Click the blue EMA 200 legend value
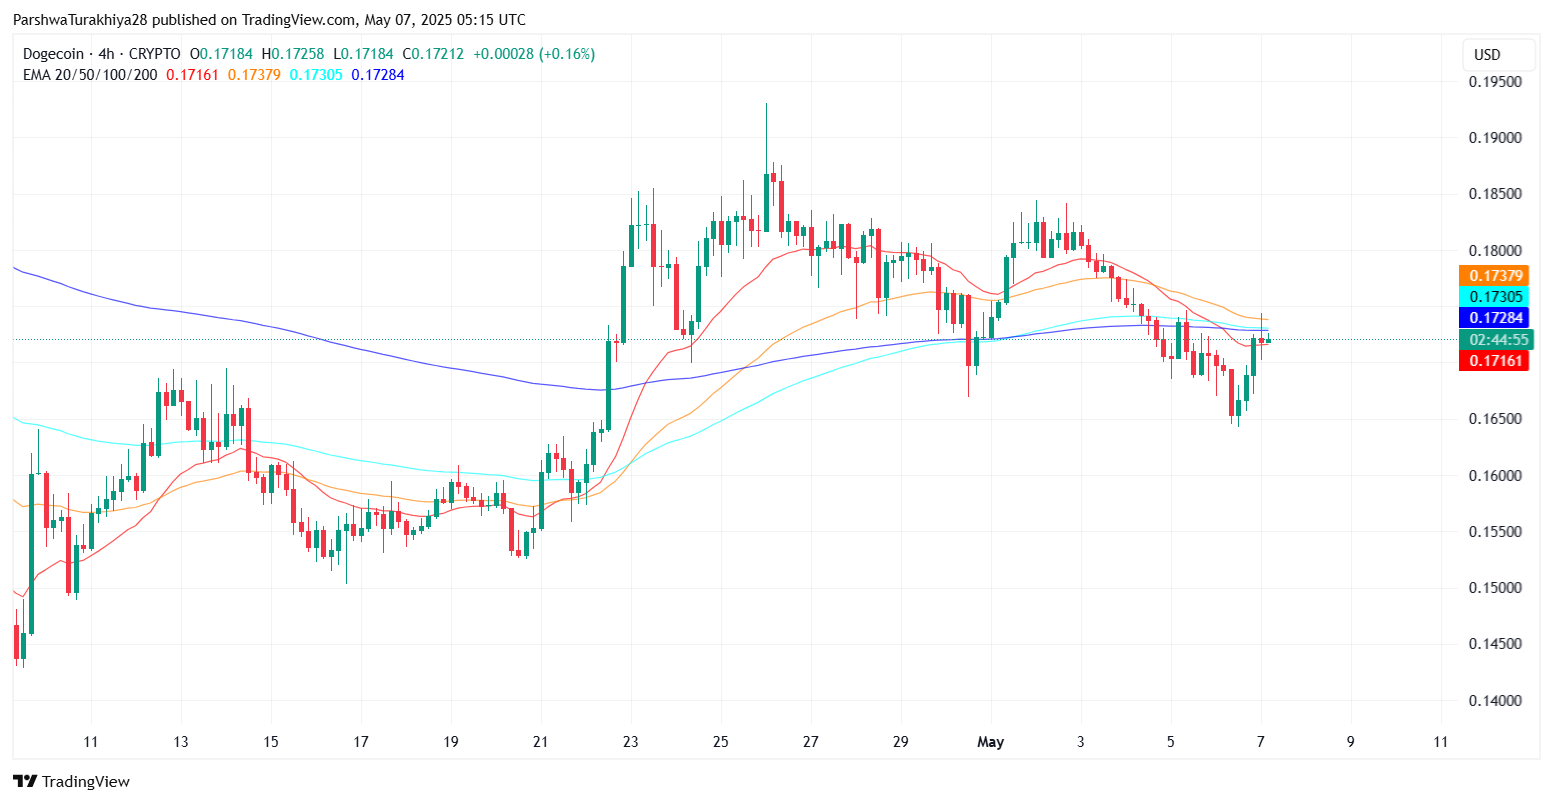The width and height of the screenshot is (1553, 803). pos(378,74)
